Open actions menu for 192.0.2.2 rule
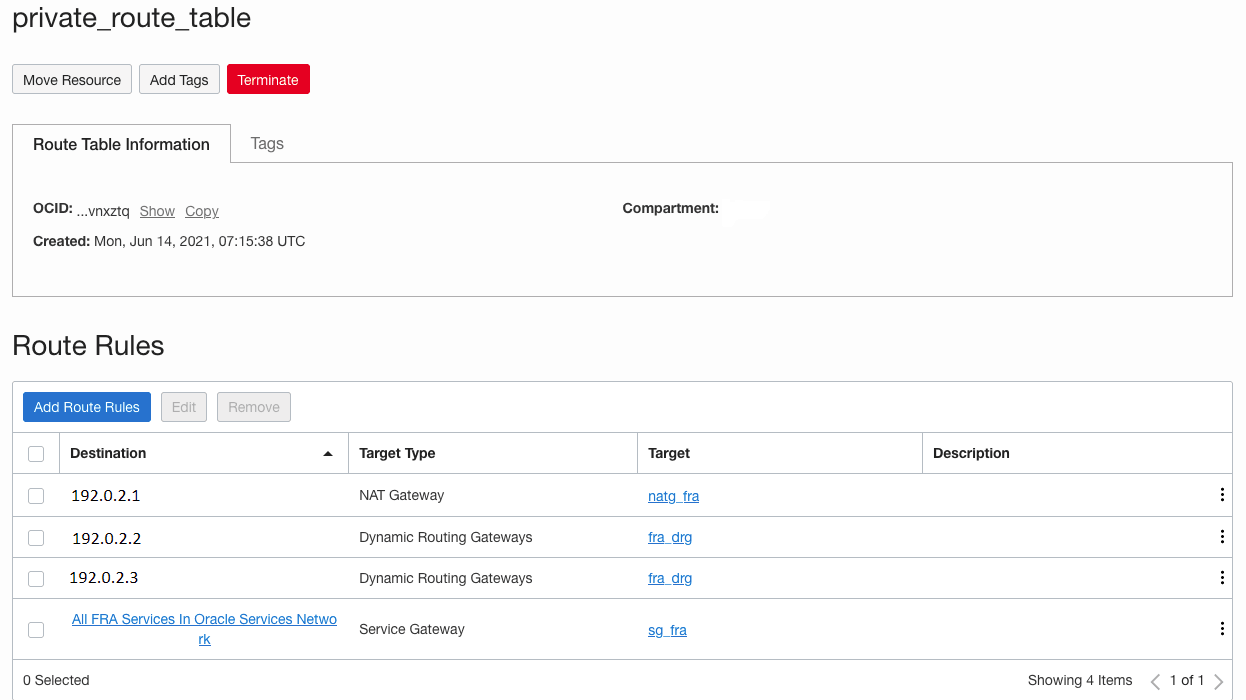 click(x=1221, y=537)
